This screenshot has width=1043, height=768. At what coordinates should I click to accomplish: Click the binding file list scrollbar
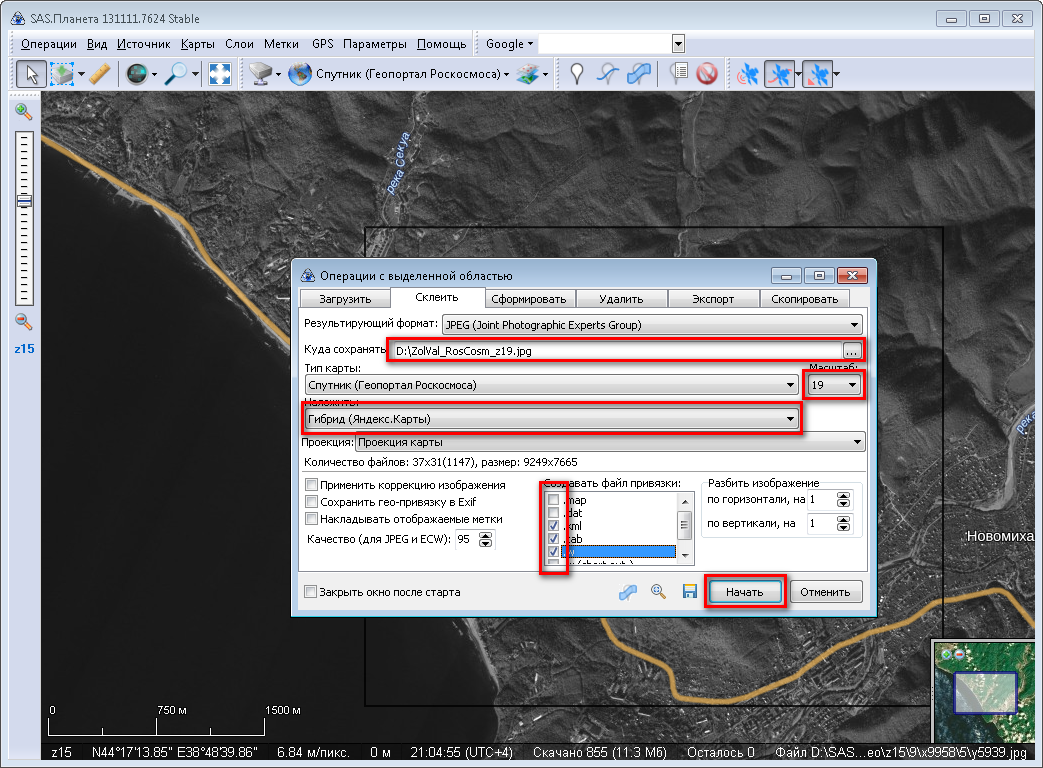(684, 529)
